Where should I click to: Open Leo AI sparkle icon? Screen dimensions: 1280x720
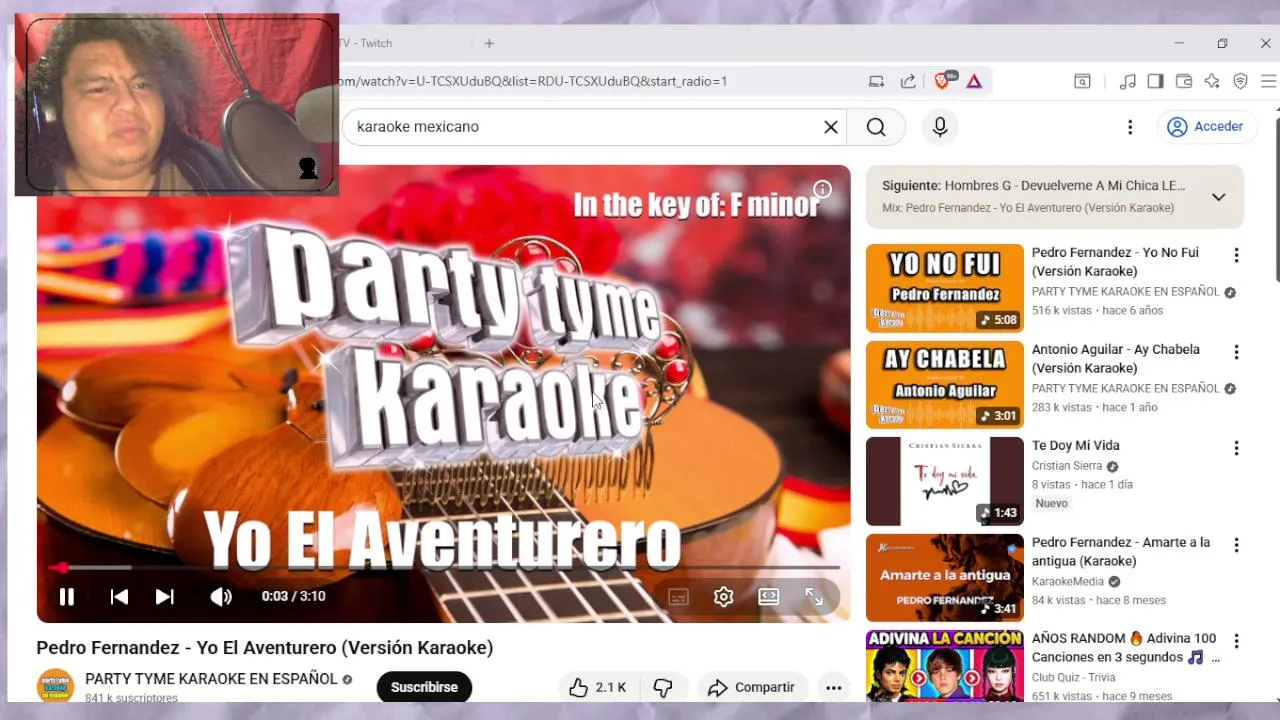(x=1212, y=81)
